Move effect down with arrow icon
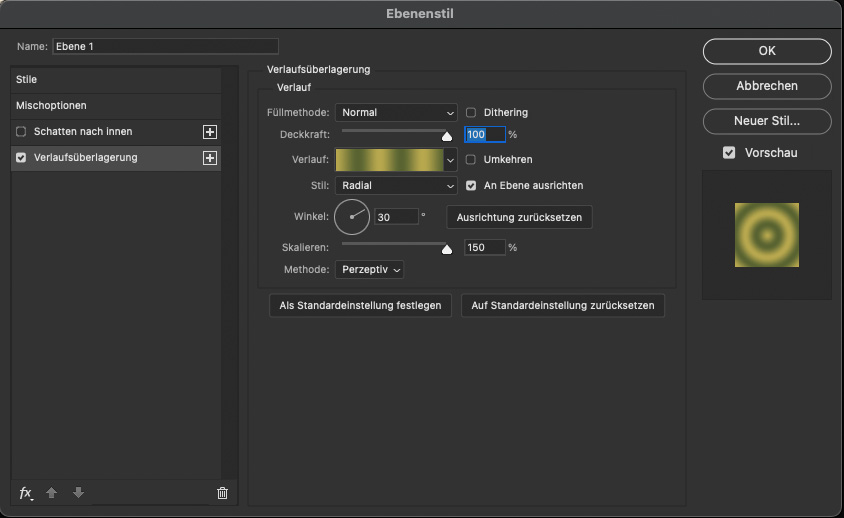Screen dimensions: 844x518 click(x=79, y=493)
